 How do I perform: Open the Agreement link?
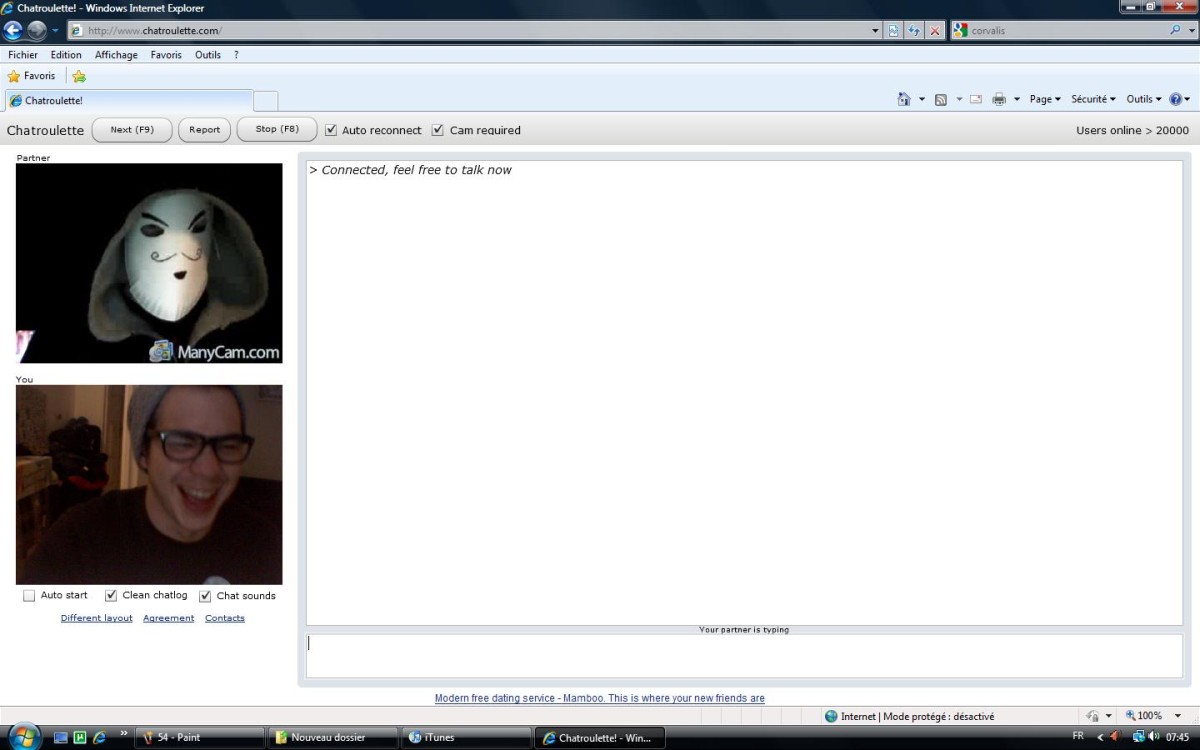(168, 618)
